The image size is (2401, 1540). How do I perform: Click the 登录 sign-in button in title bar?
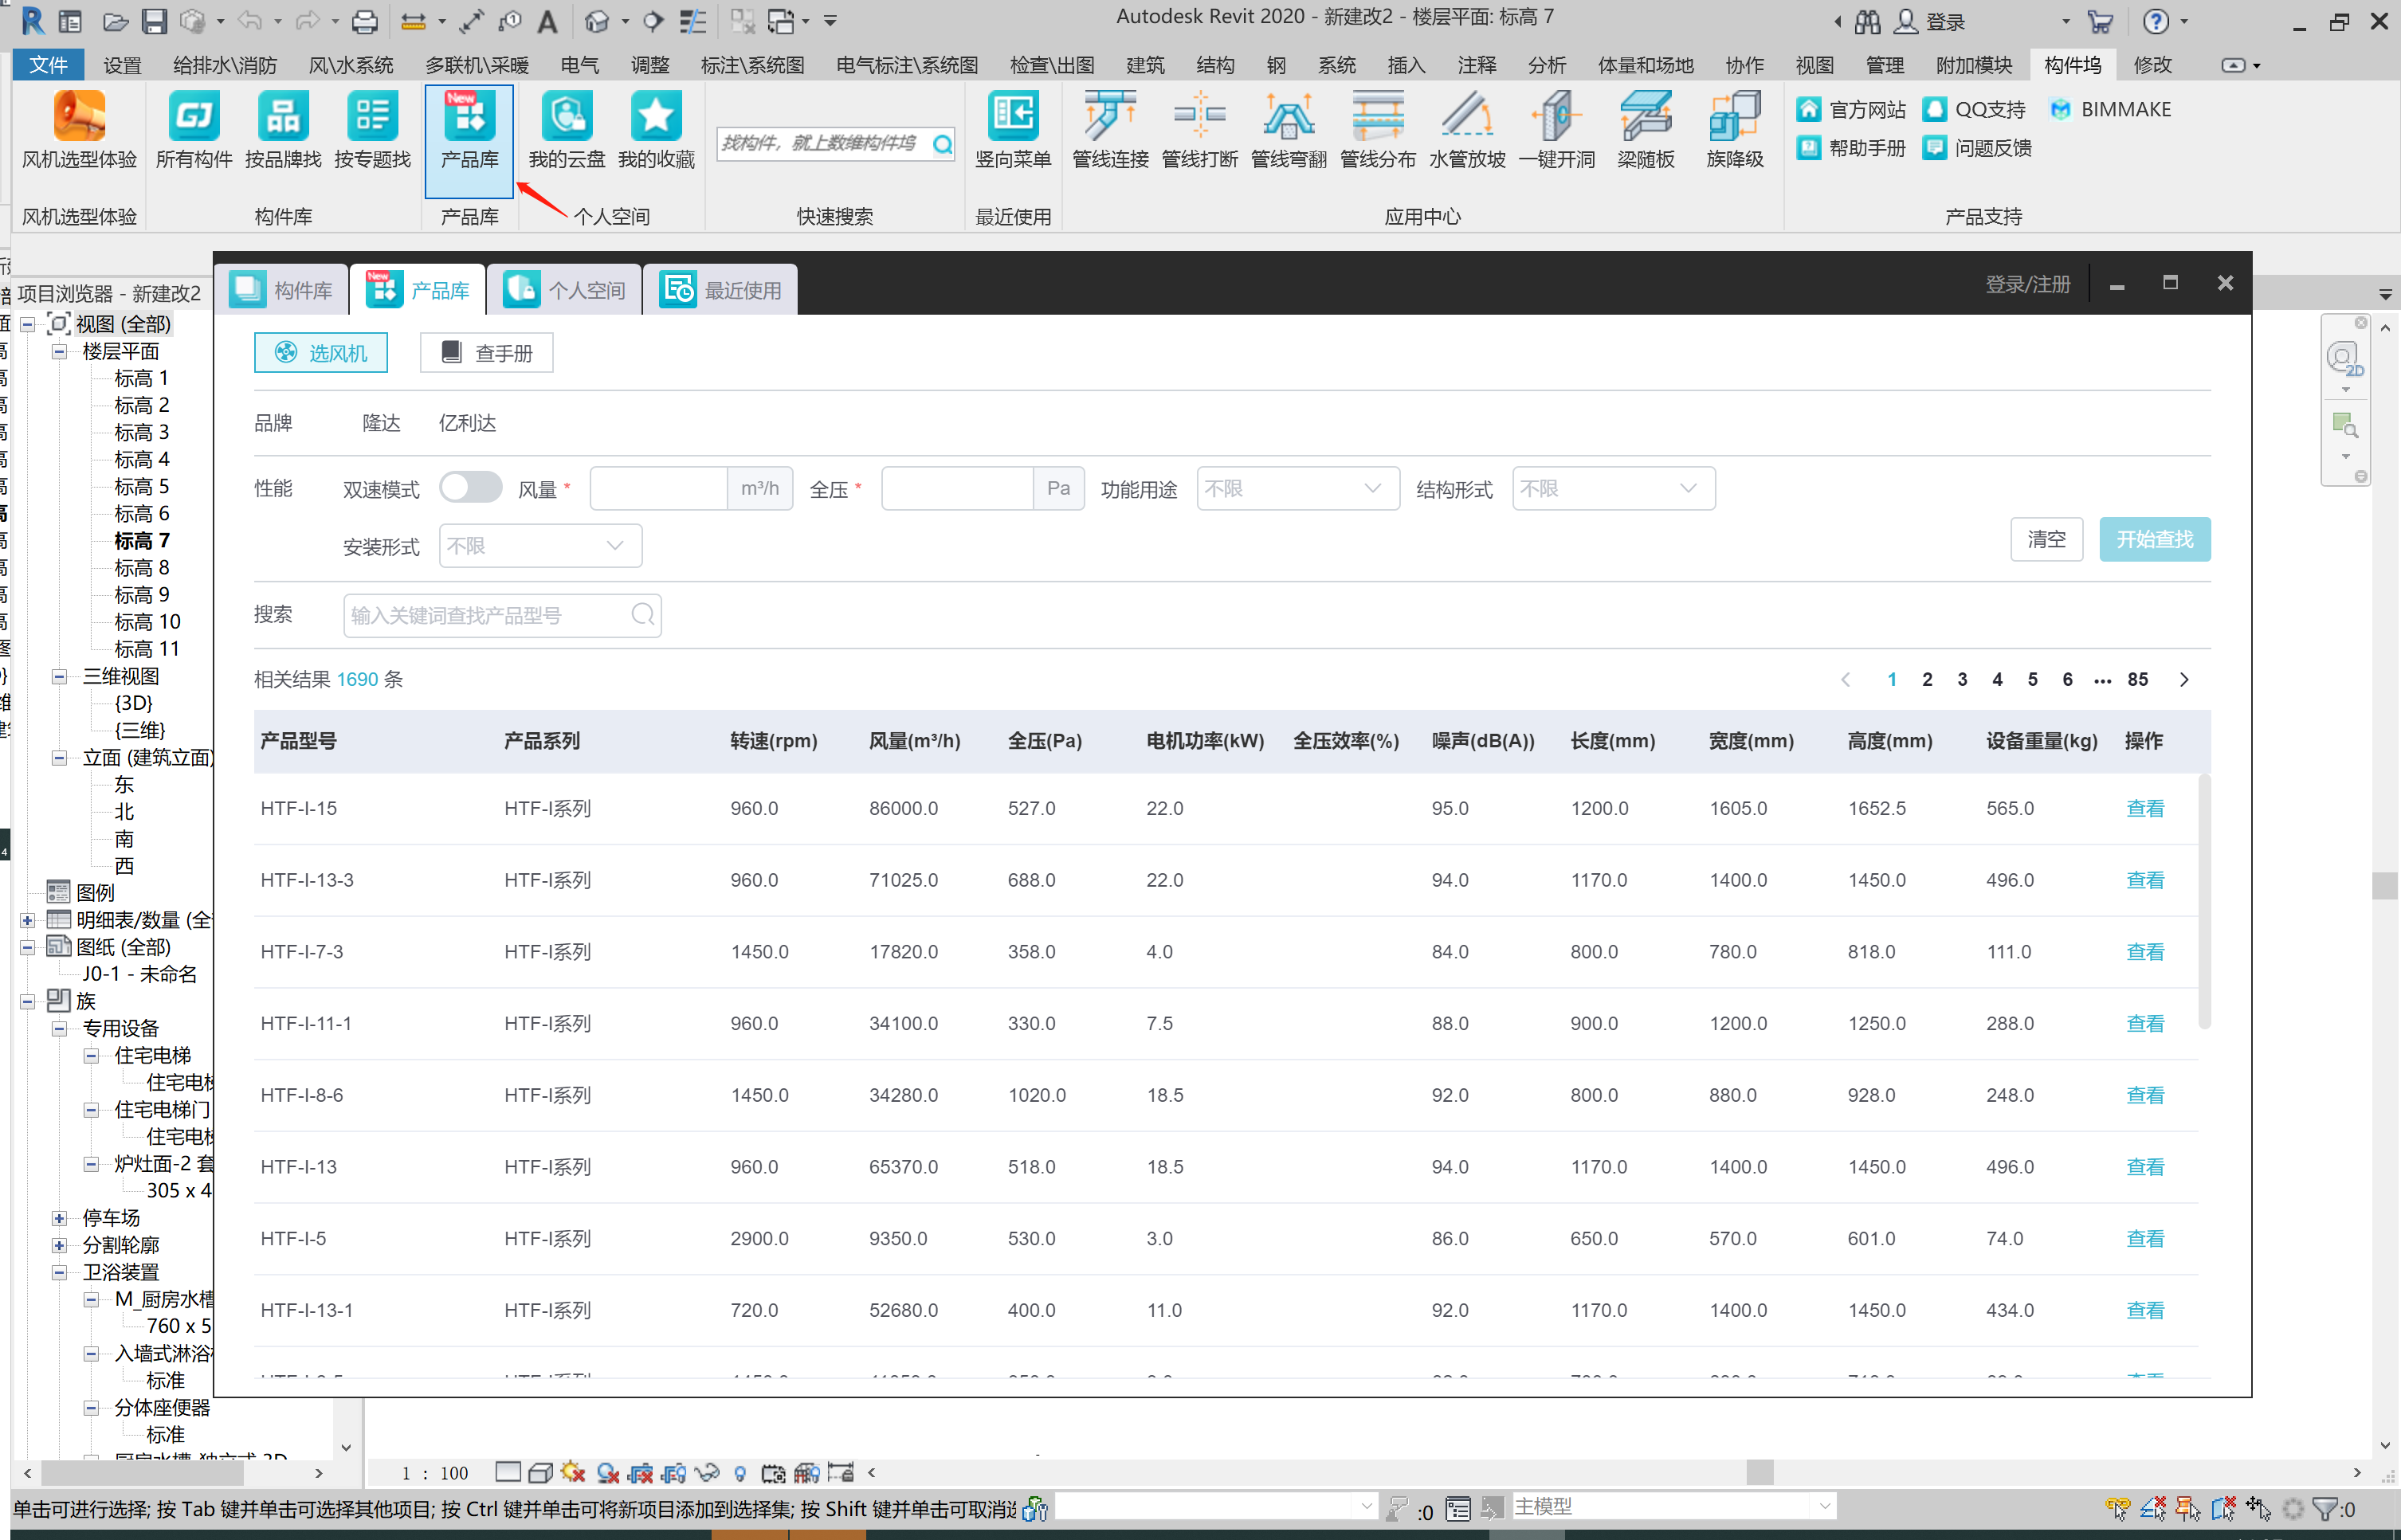[1930, 21]
